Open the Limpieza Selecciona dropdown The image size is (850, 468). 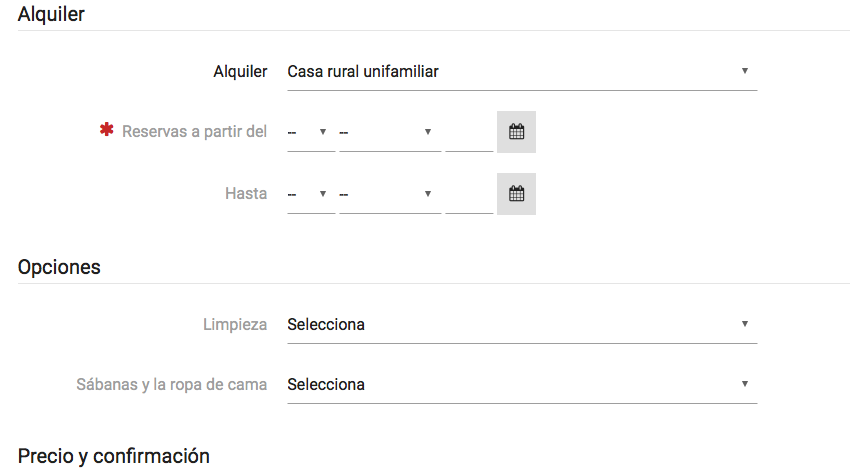[522, 325]
